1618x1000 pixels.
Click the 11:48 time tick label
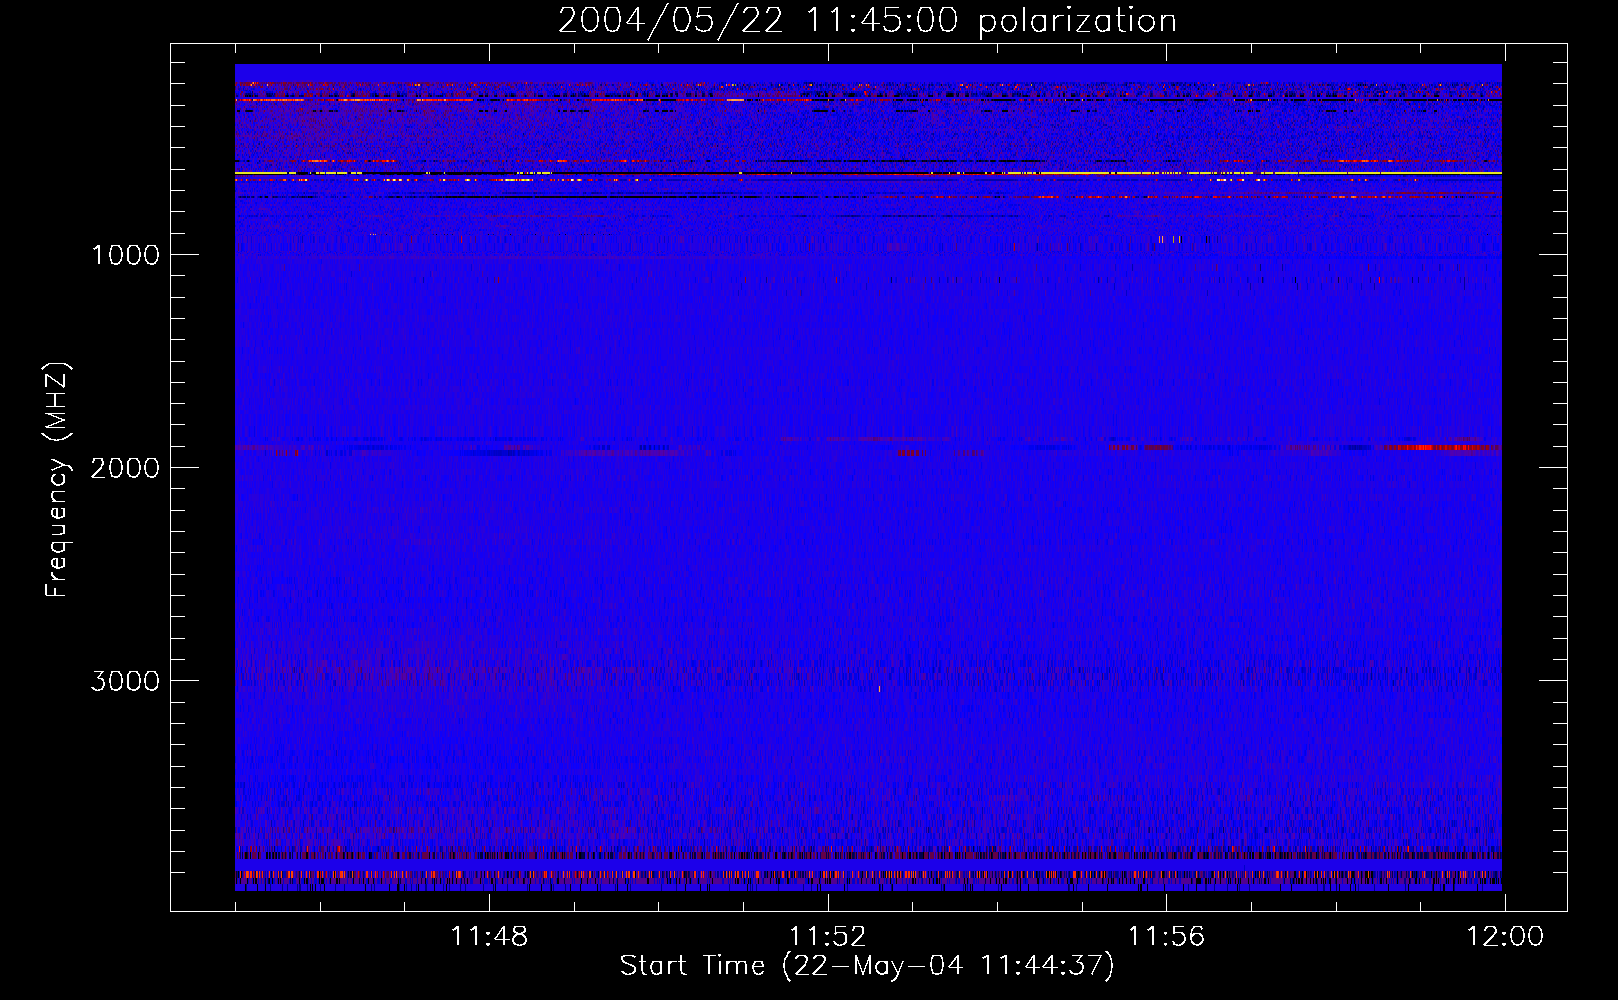[489, 937]
